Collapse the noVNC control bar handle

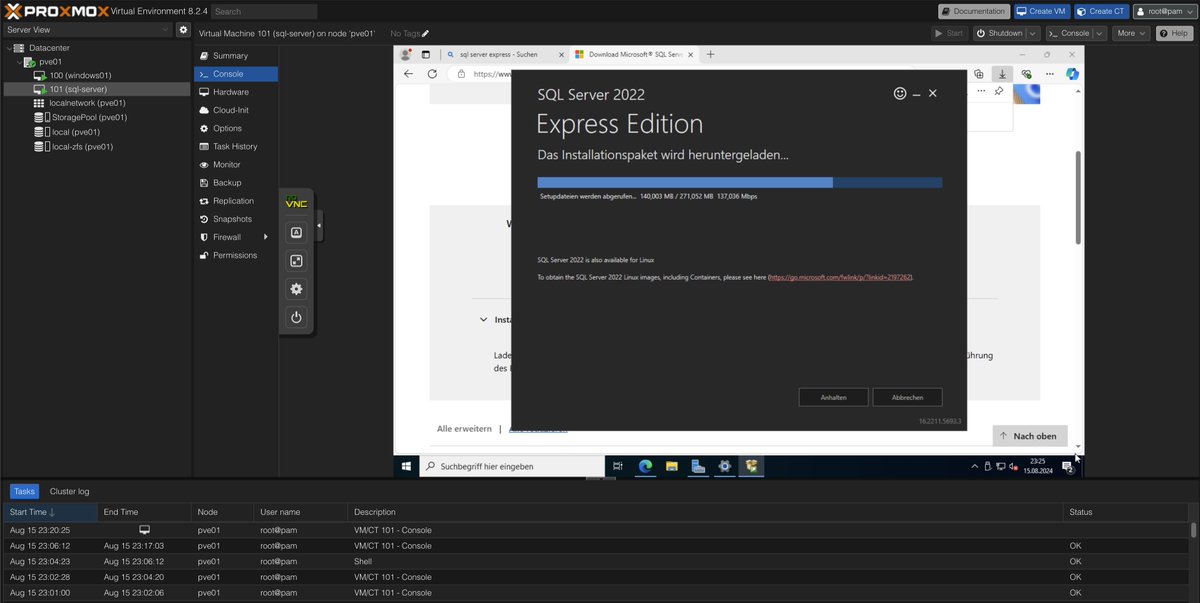tap(318, 226)
